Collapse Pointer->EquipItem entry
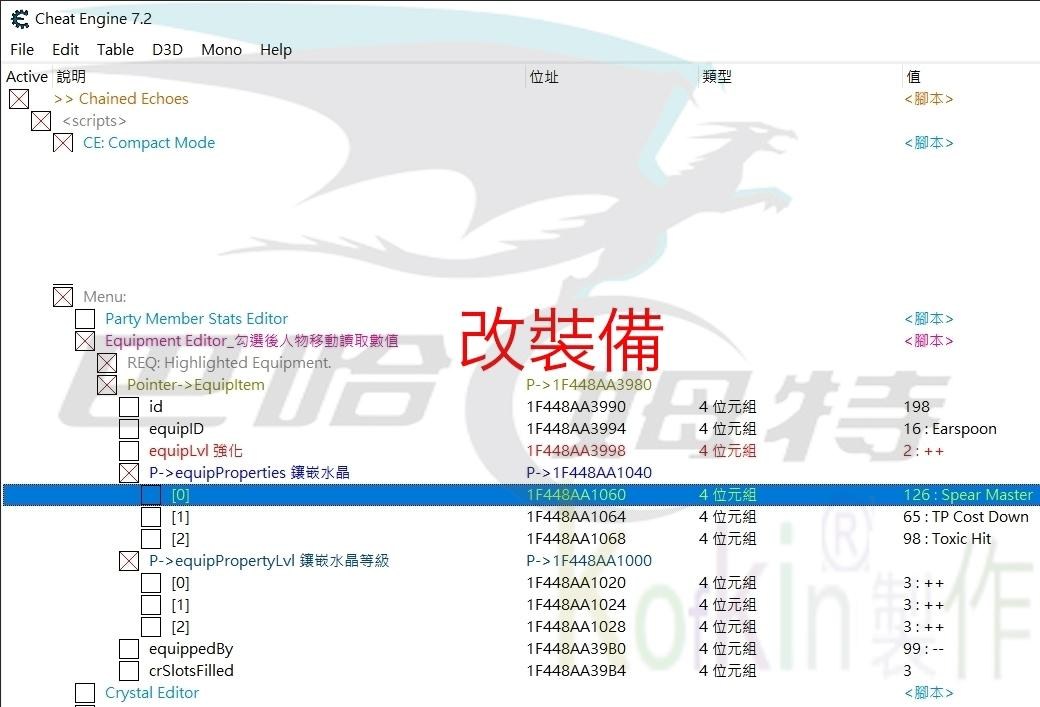 click(107, 385)
